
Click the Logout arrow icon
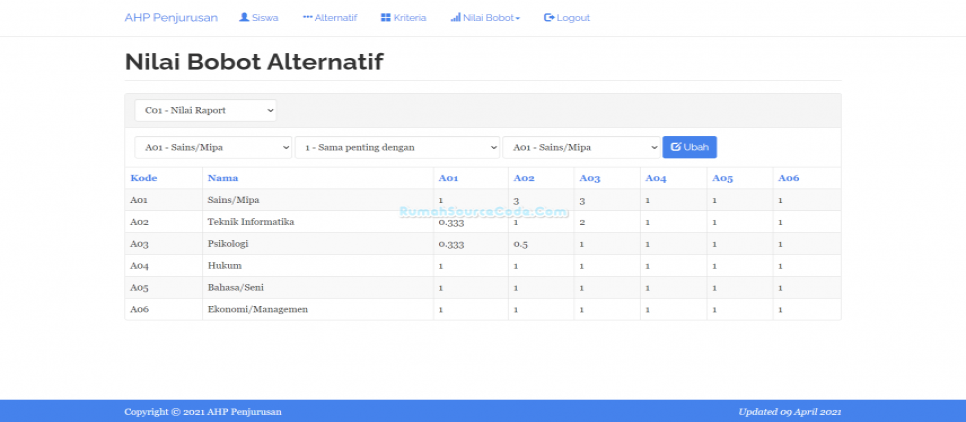point(549,18)
